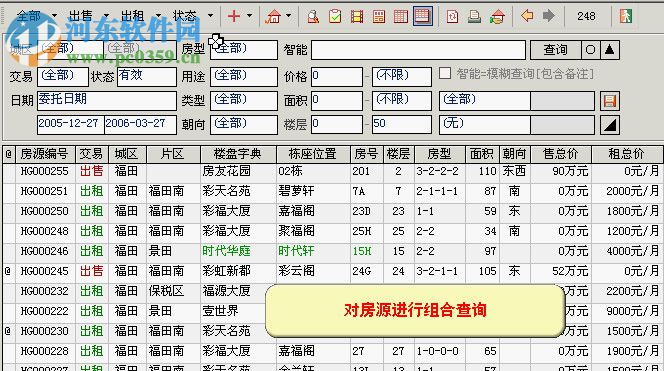This screenshot has height=371, width=664.
Task: Open the dropdown arrow next to the plus icon
Action: click(x=249, y=16)
